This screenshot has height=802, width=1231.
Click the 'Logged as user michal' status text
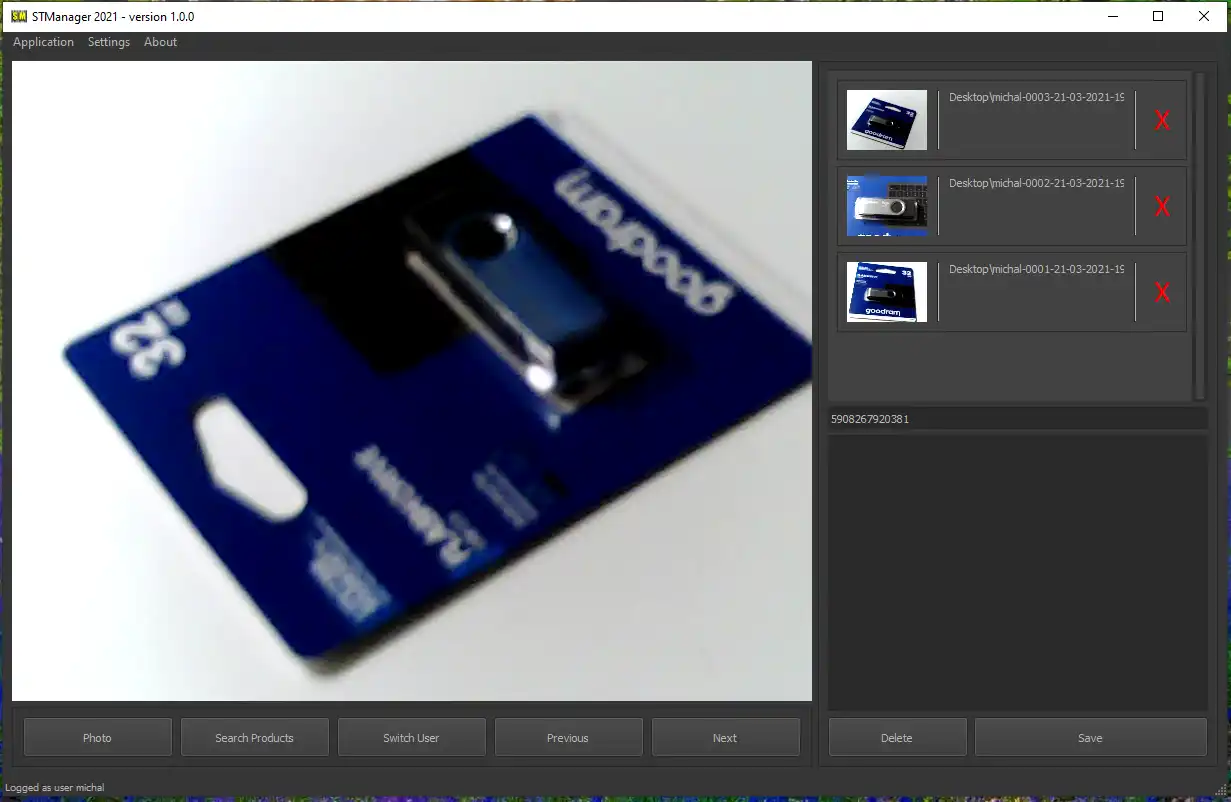(x=55, y=788)
